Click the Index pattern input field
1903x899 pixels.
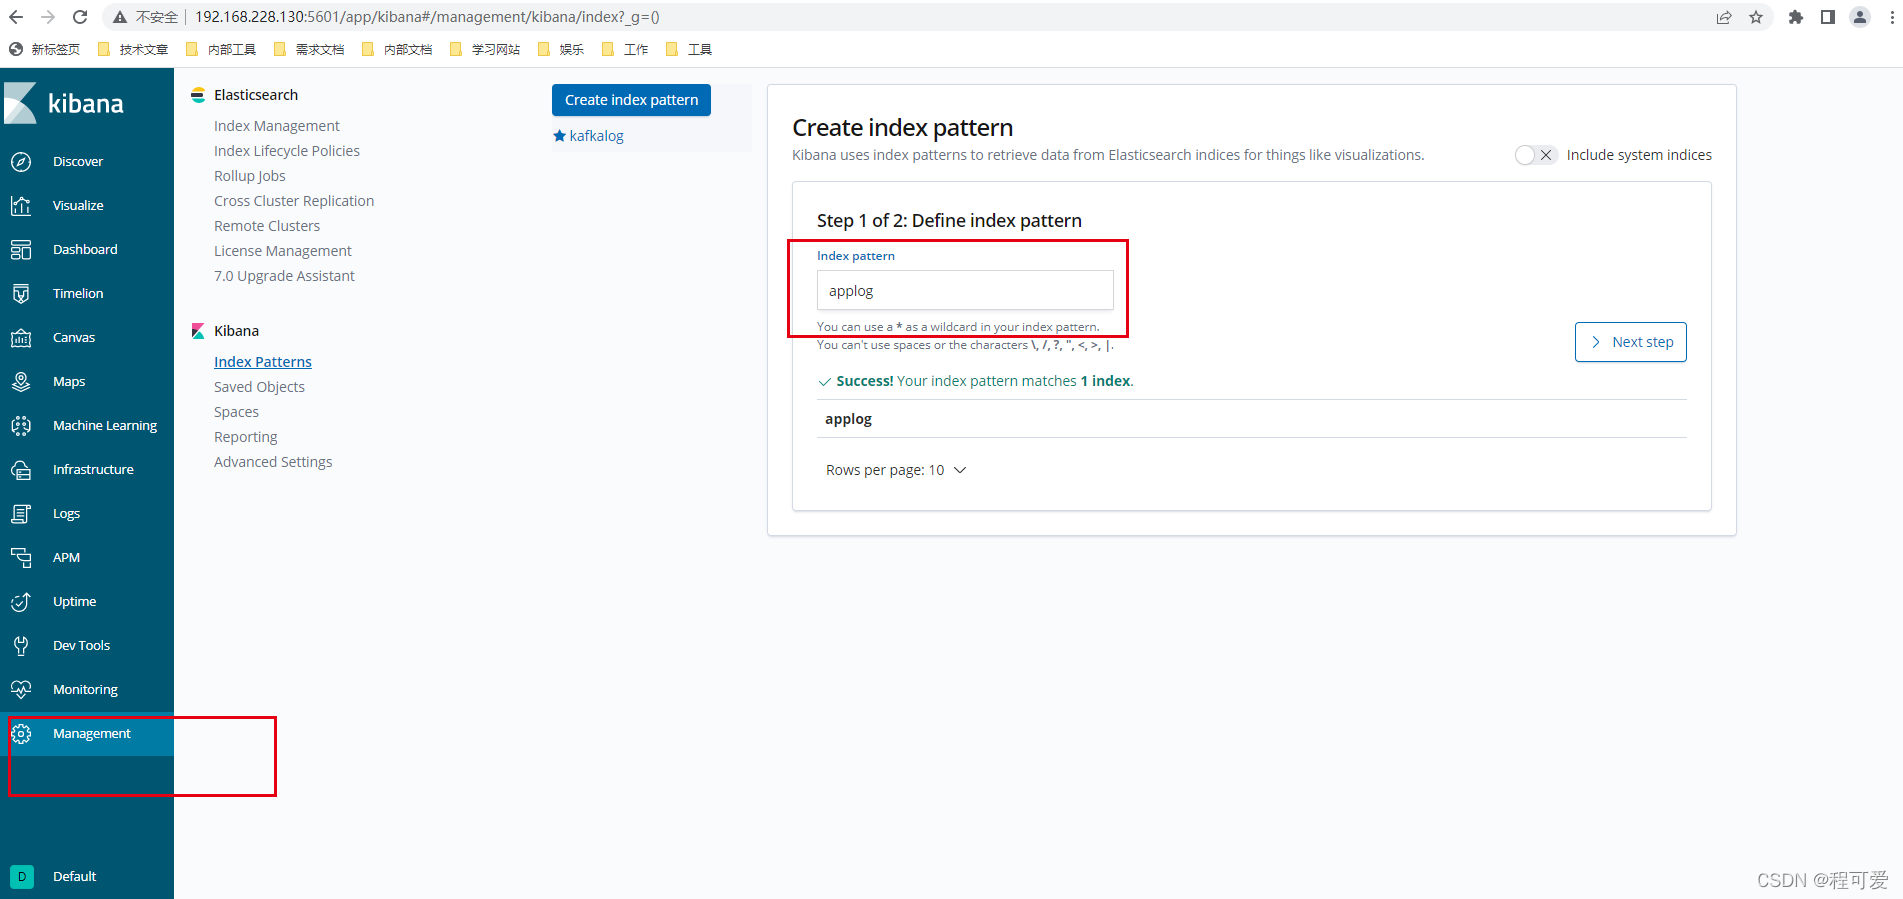[965, 291]
